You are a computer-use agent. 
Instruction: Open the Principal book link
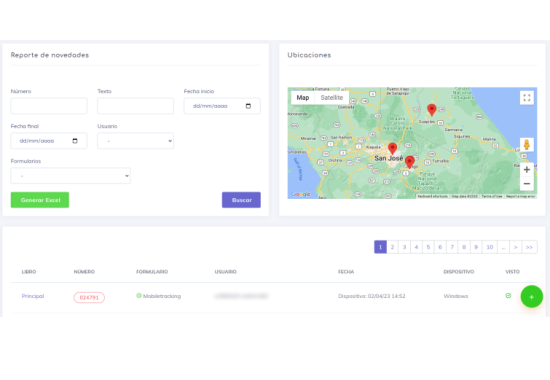pos(33,296)
